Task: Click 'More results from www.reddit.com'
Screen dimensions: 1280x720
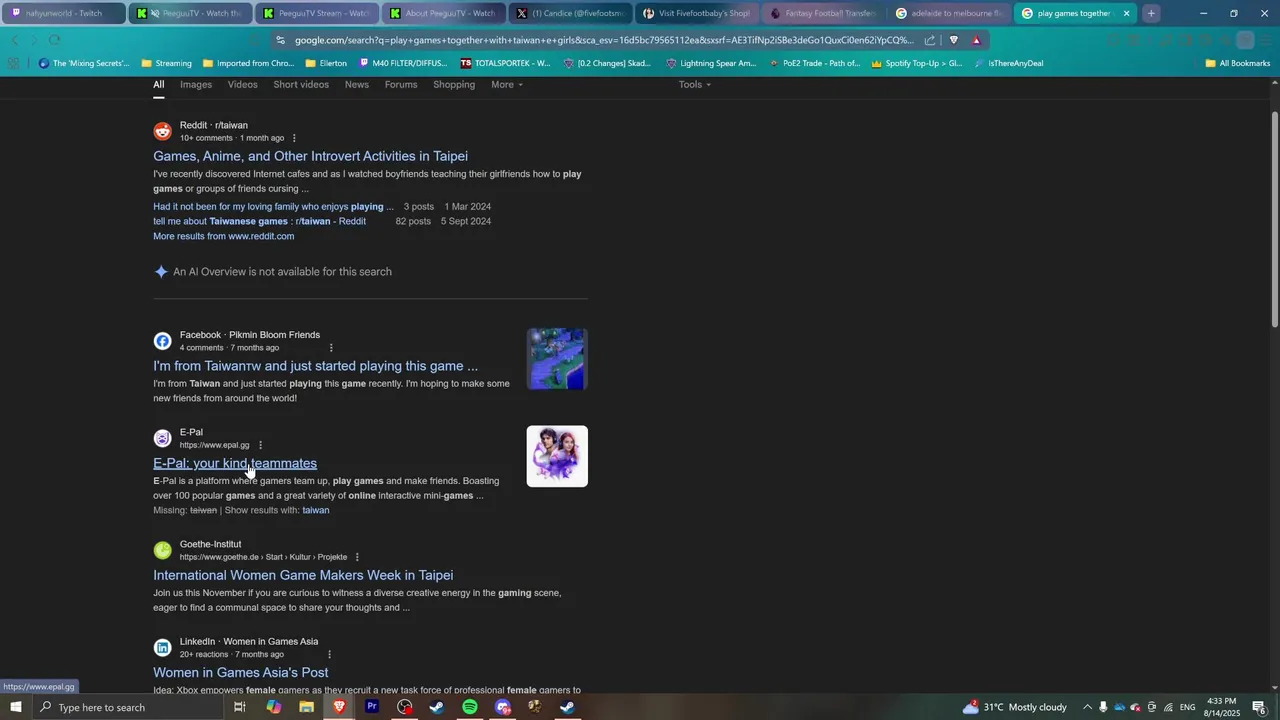Action: coord(223,236)
